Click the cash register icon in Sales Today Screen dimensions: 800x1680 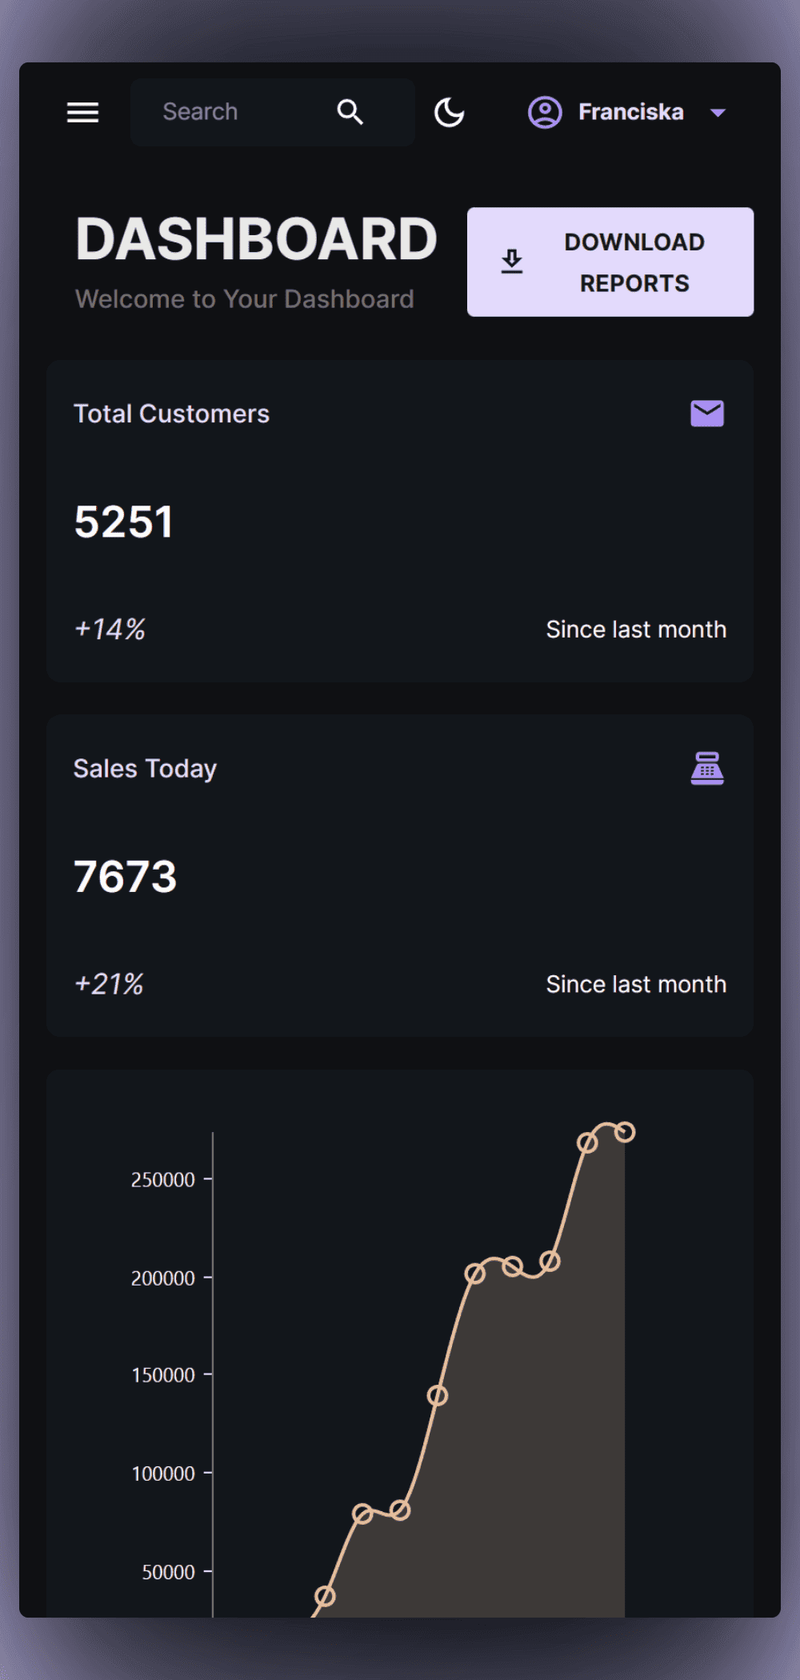point(707,768)
